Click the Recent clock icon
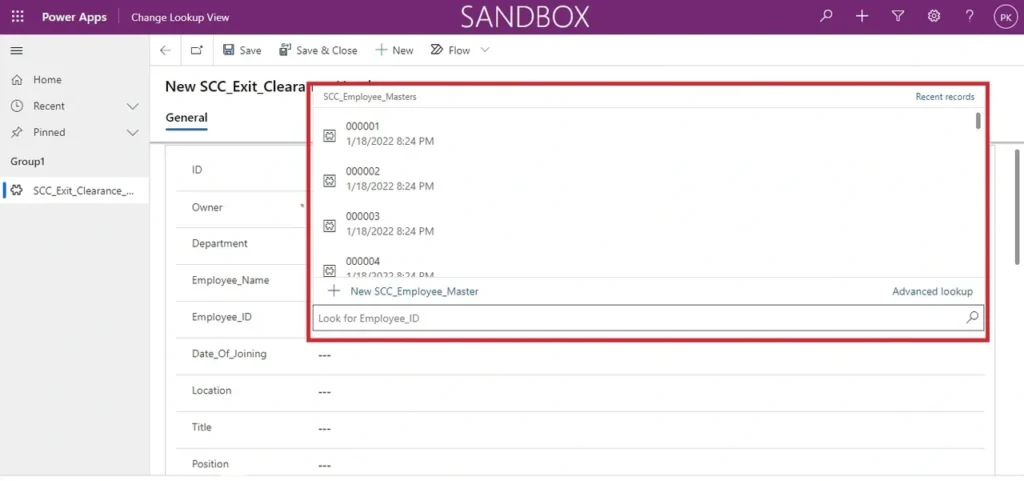 point(18,106)
